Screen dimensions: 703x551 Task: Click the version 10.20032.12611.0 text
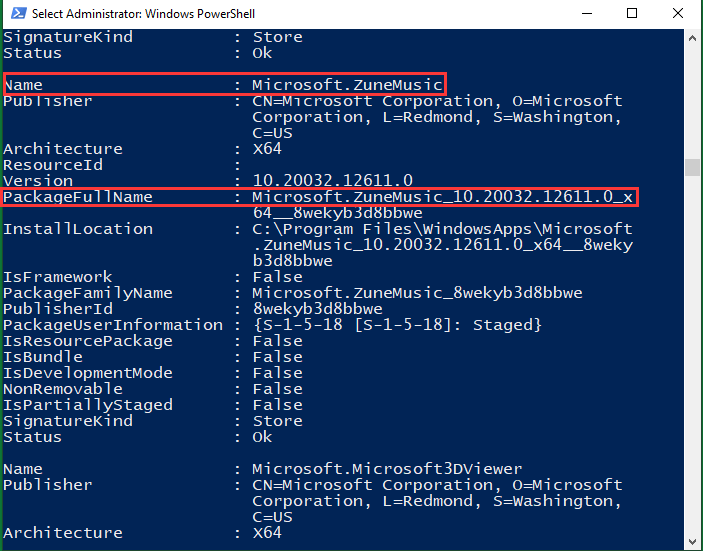332,181
